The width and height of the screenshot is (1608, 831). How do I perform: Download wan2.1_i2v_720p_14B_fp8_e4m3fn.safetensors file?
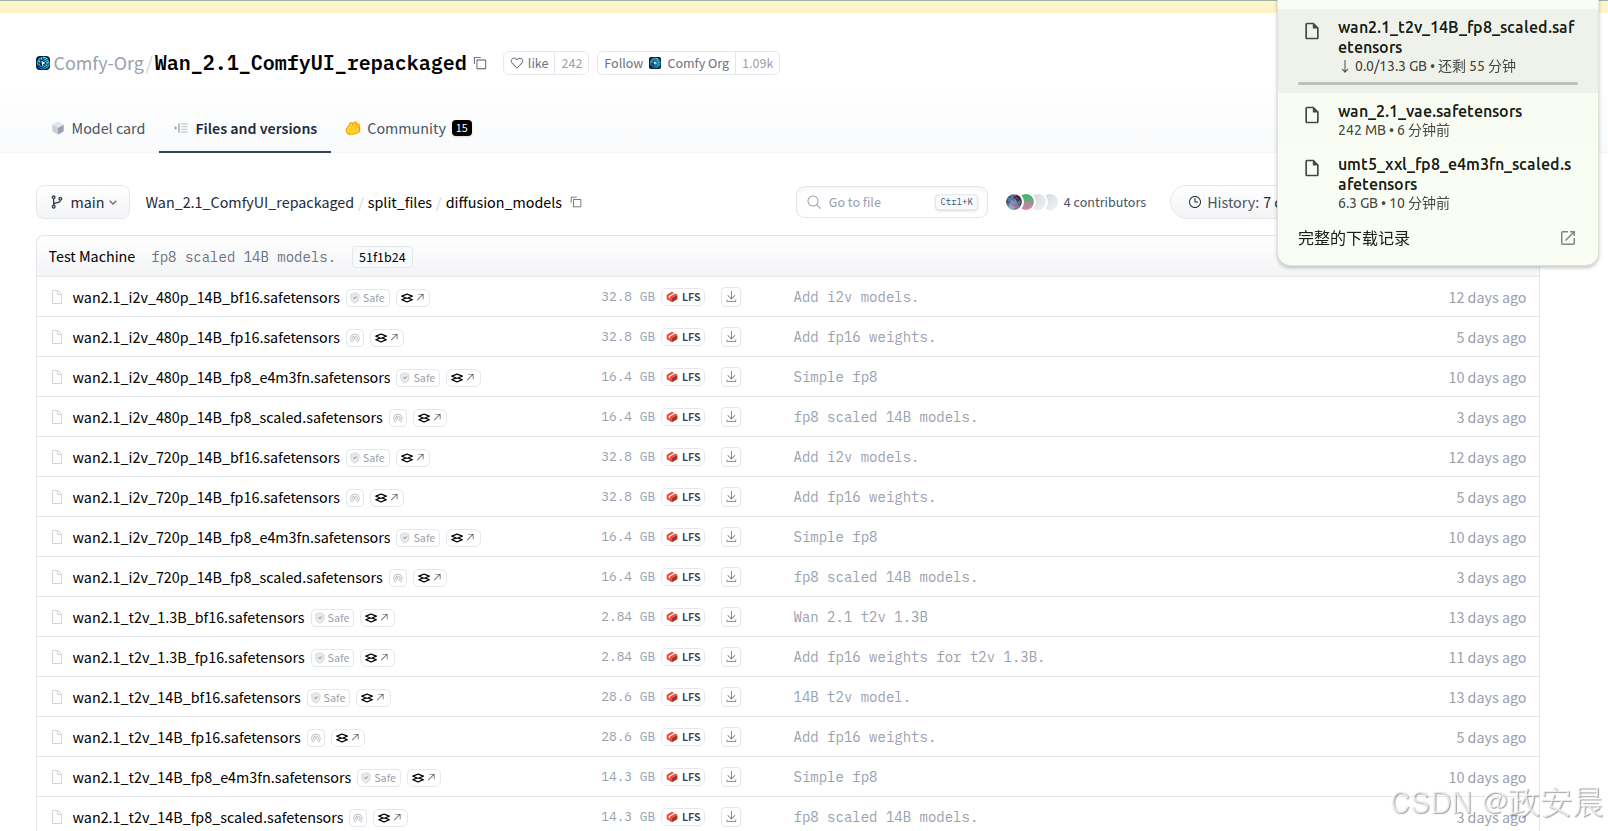point(731,537)
